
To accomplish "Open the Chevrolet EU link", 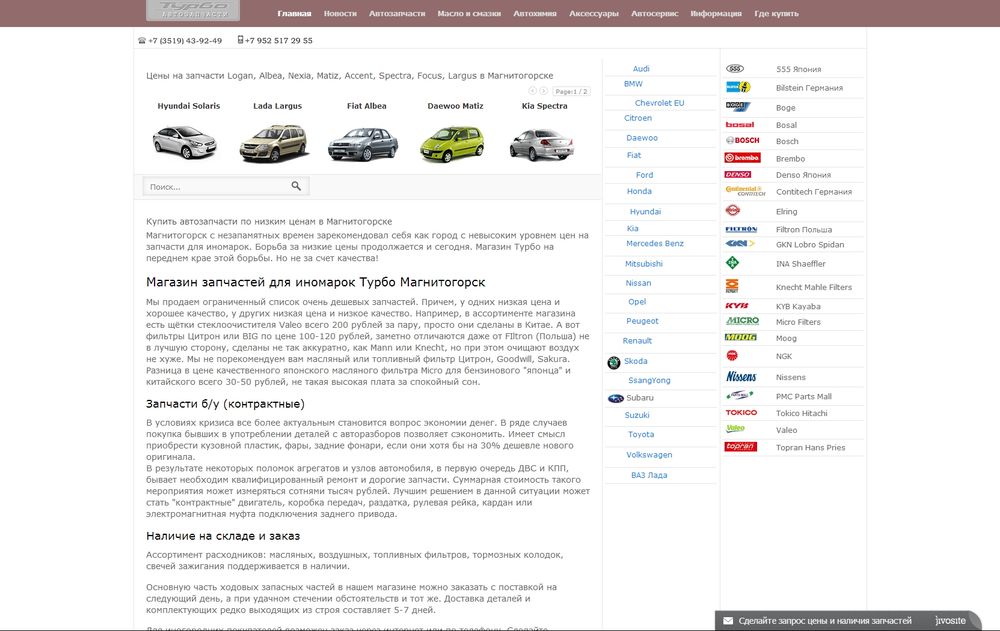I will [x=659, y=103].
